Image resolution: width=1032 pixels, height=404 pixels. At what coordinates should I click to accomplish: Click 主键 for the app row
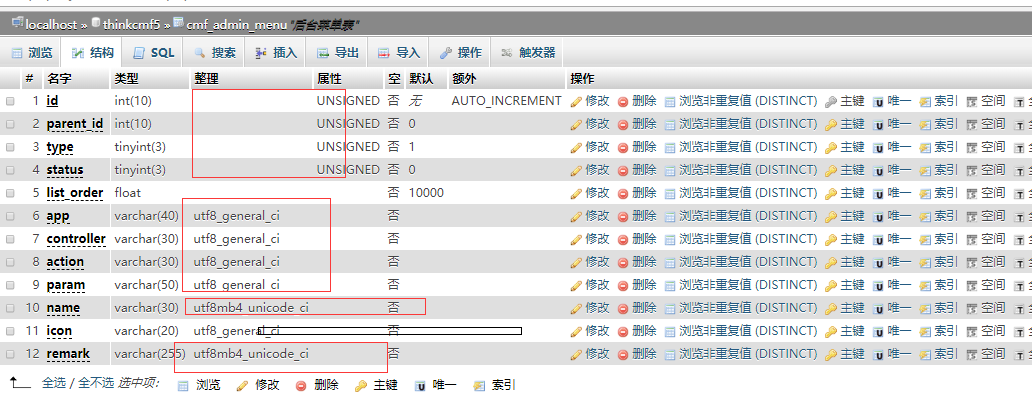tap(852, 216)
